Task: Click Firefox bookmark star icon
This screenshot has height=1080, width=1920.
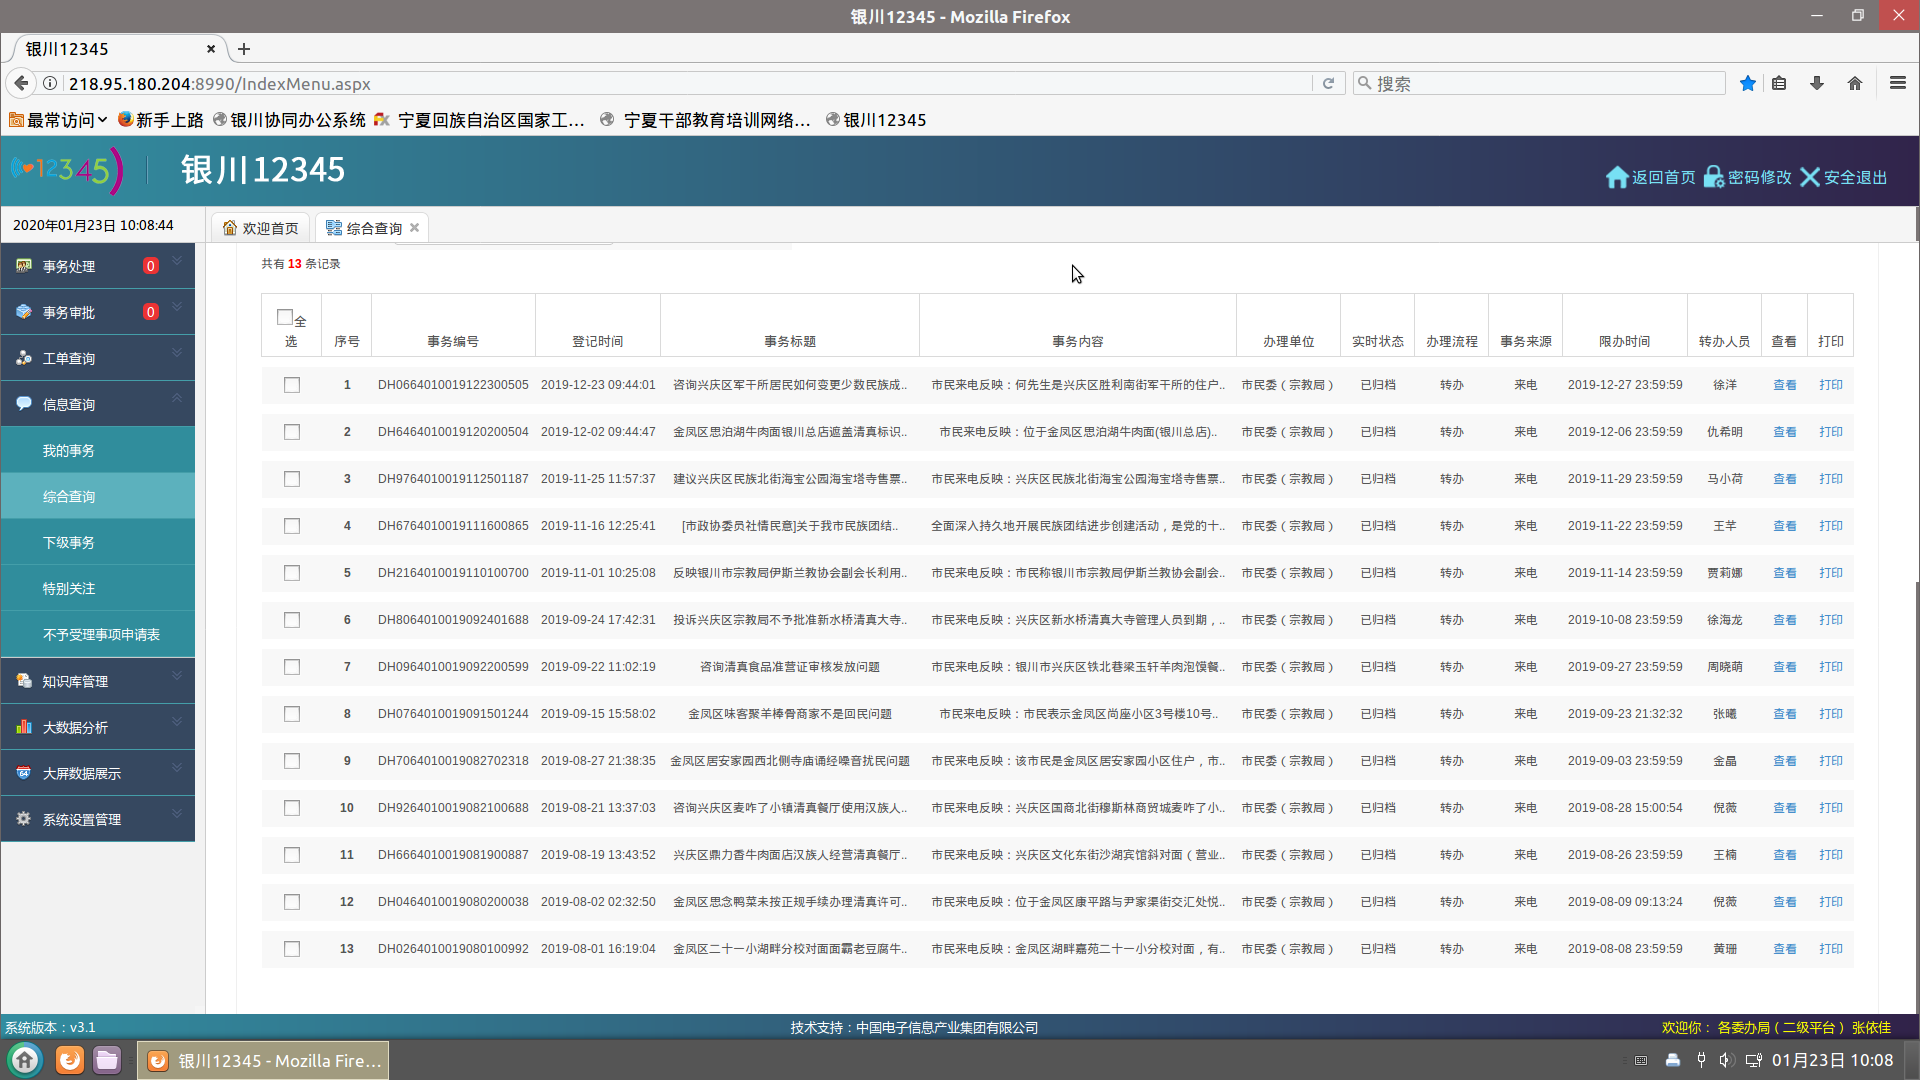Action: (x=1747, y=83)
